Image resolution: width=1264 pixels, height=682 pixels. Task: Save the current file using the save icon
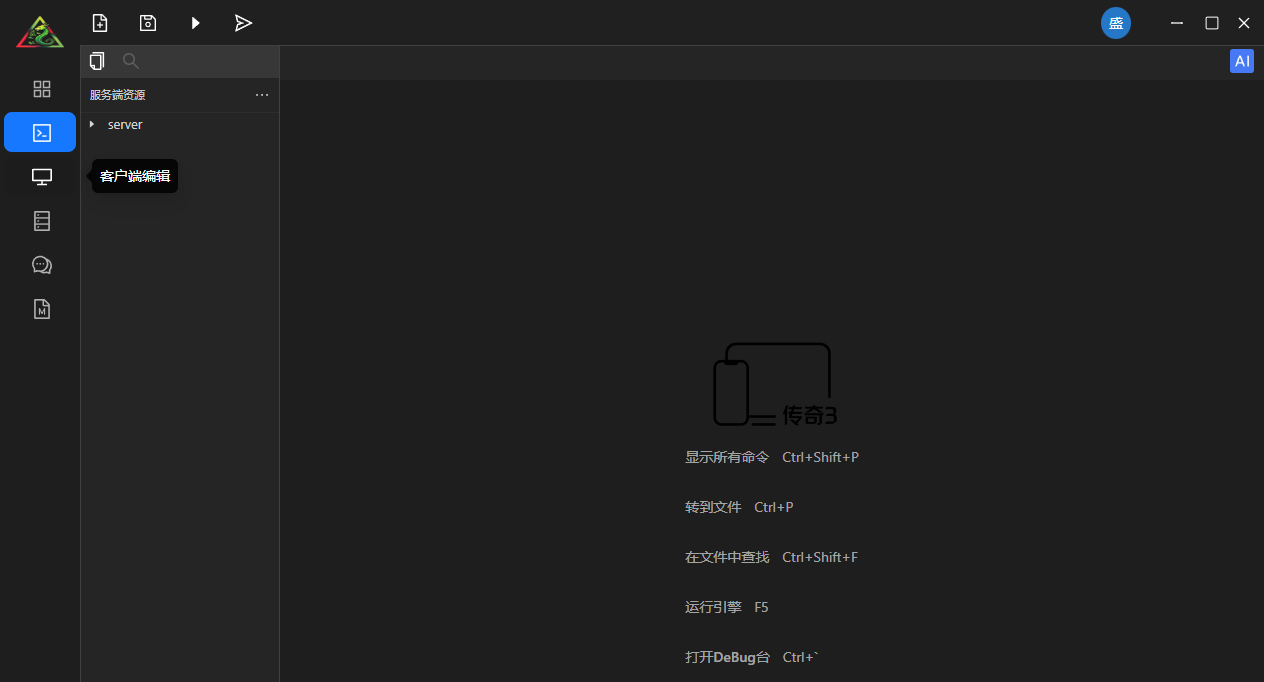147,22
